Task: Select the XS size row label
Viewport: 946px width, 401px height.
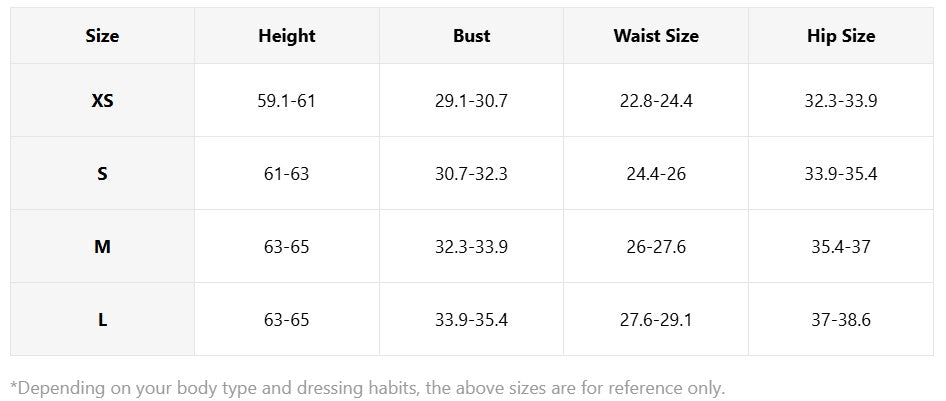Action: point(102,101)
